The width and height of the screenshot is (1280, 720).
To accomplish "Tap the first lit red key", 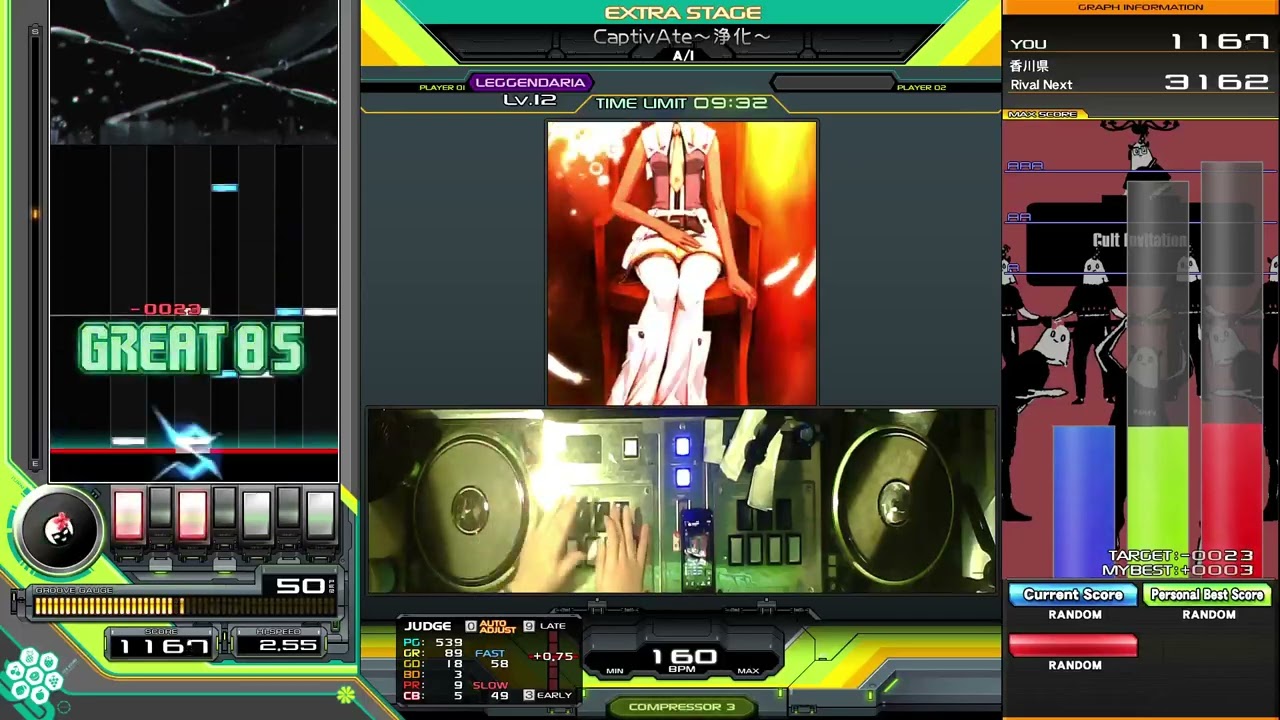I will pos(128,515).
